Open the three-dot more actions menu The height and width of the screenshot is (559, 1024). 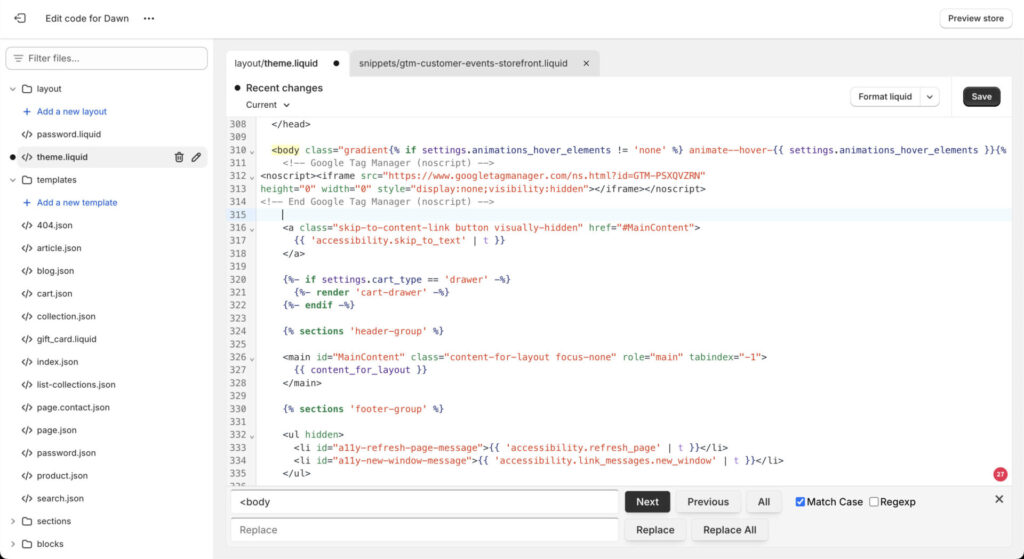(x=149, y=18)
